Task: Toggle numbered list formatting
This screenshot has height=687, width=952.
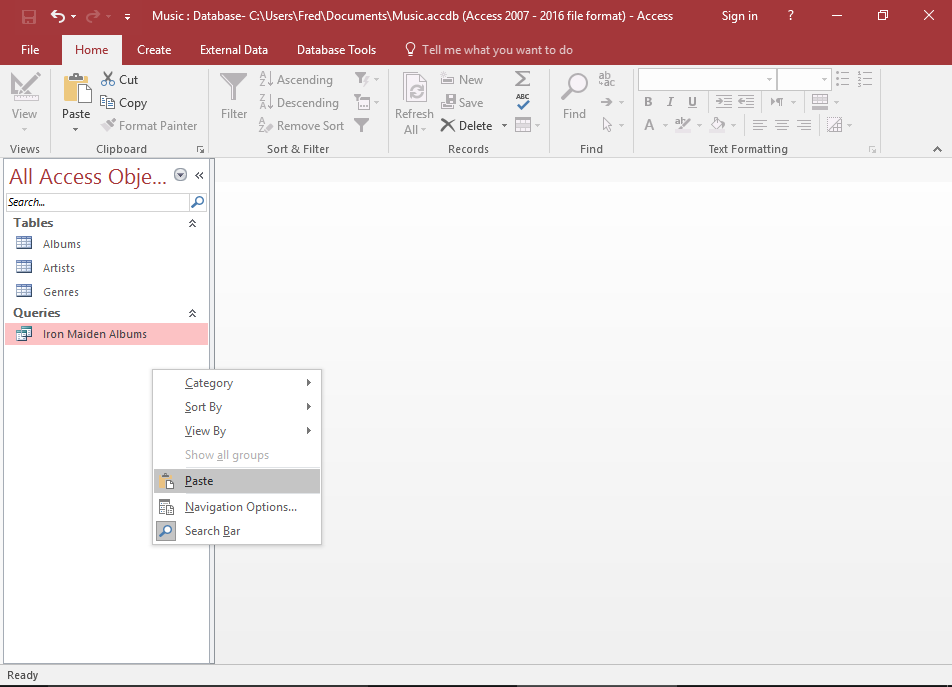Action: 865,79
